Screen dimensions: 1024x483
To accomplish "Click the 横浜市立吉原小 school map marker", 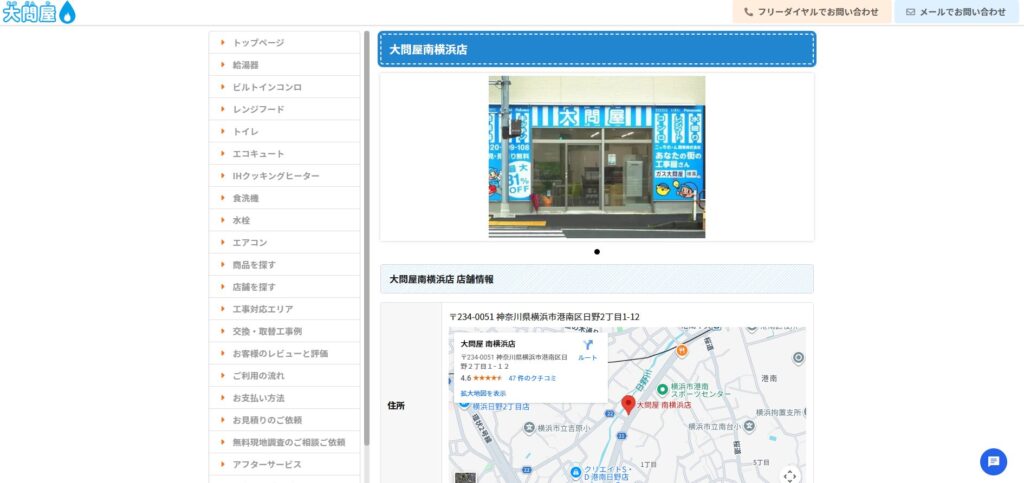I will 528,427.
